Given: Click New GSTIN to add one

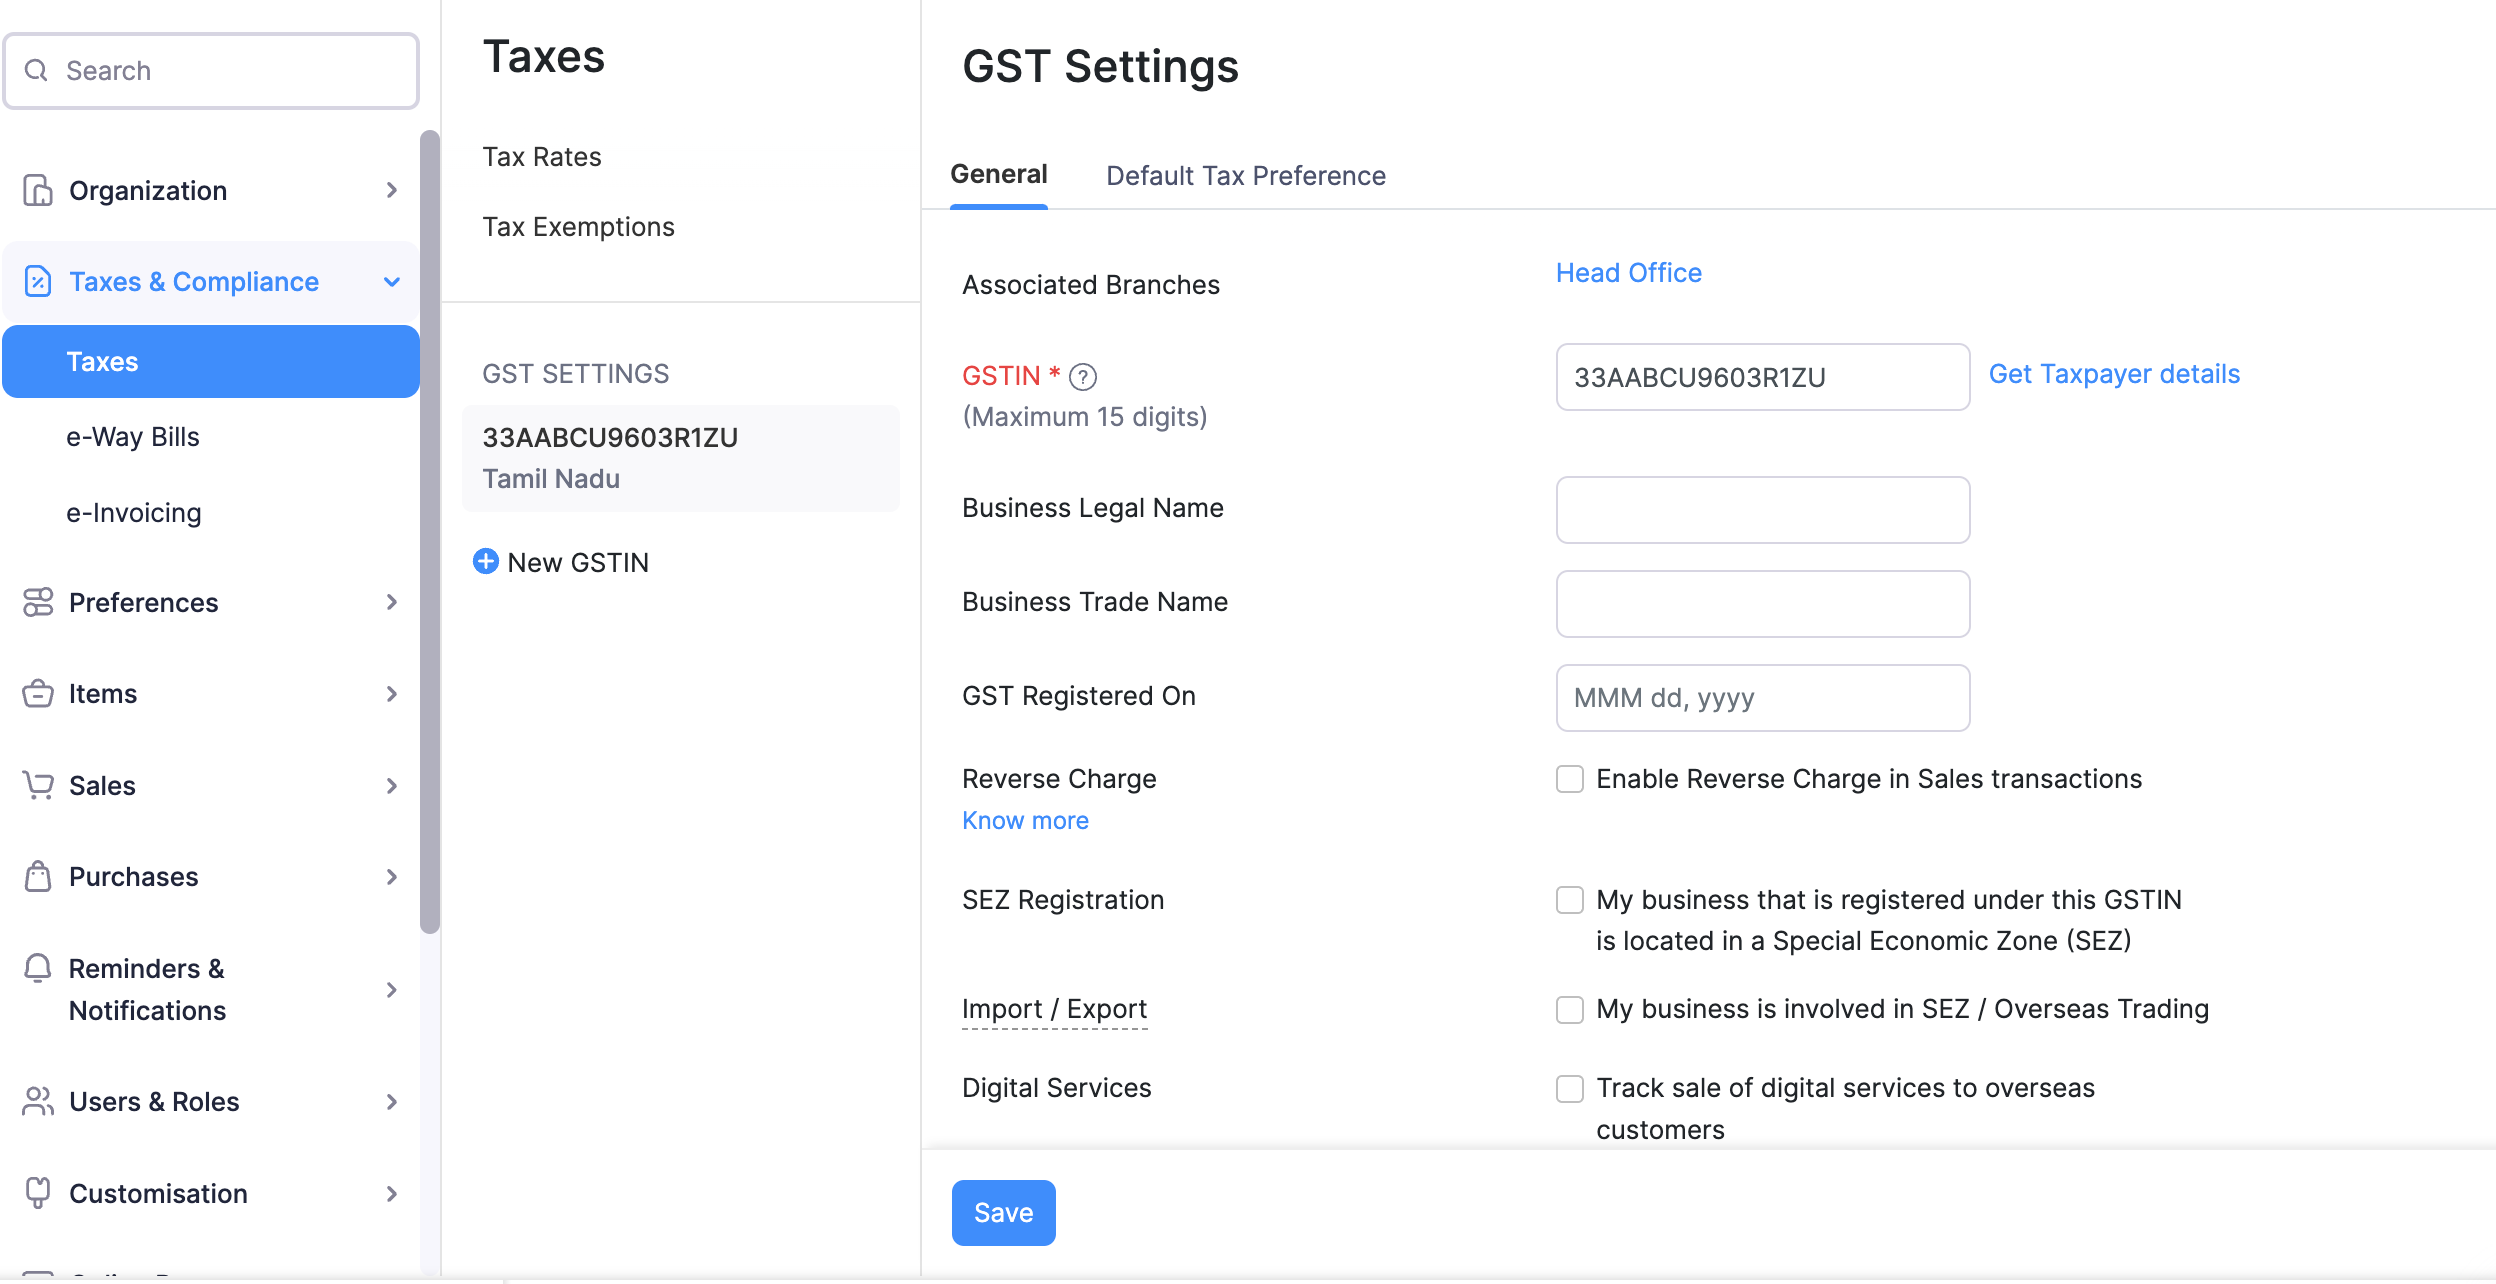Looking at the screenshot, I should [x=578, y=563].
